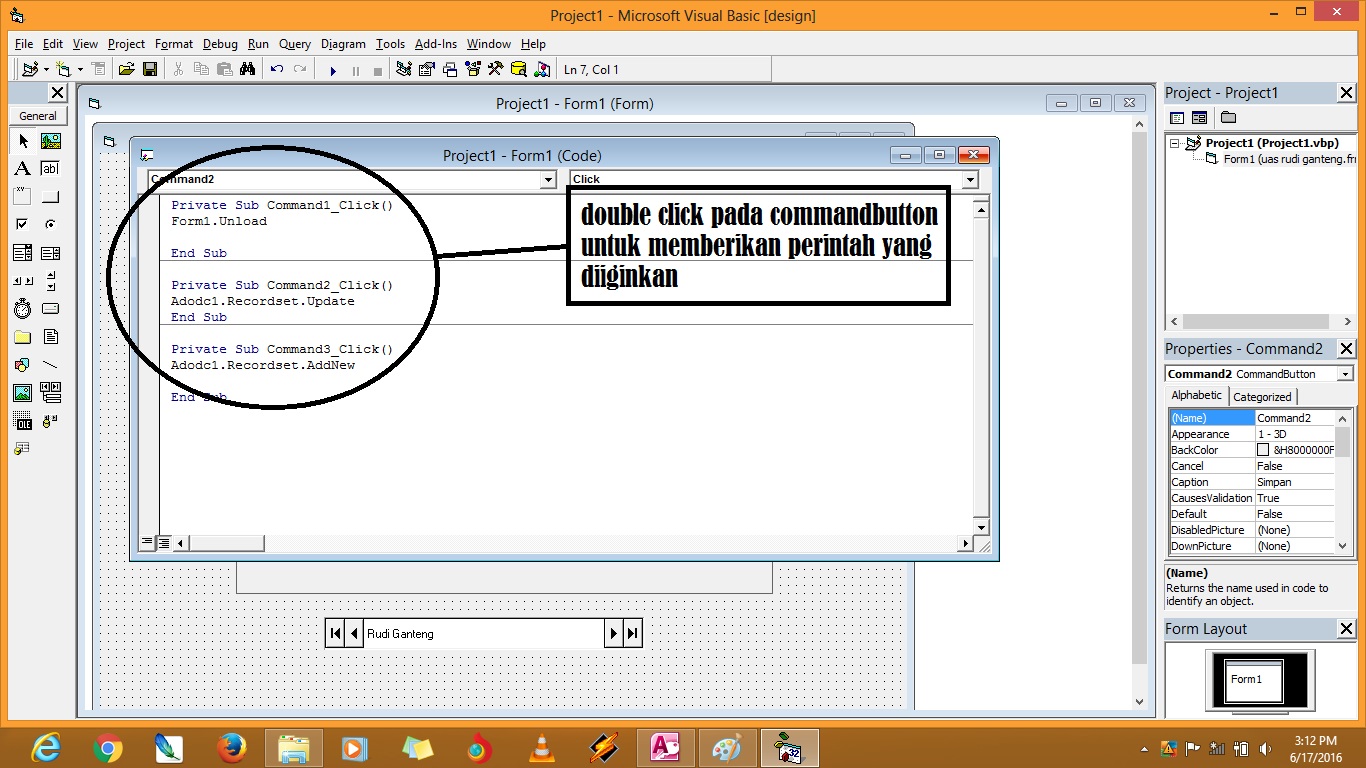
Task: Open the Click event dropdown
Action: pyautogui.click(x=967, y=178)
